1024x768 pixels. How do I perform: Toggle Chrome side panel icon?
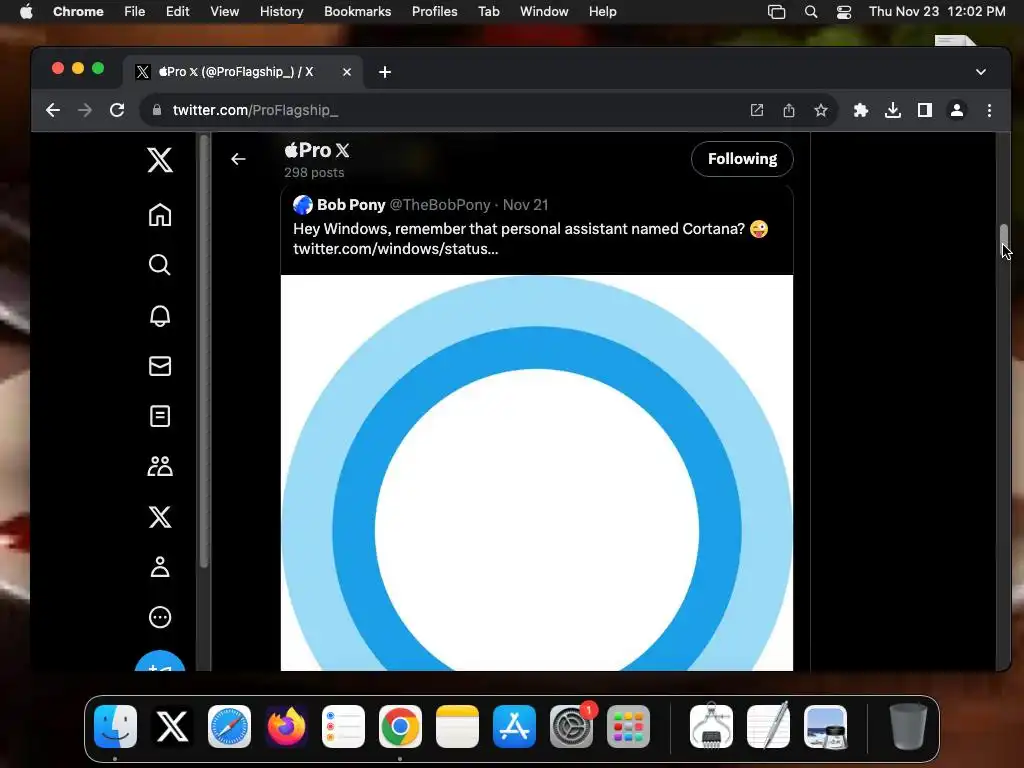925,110
